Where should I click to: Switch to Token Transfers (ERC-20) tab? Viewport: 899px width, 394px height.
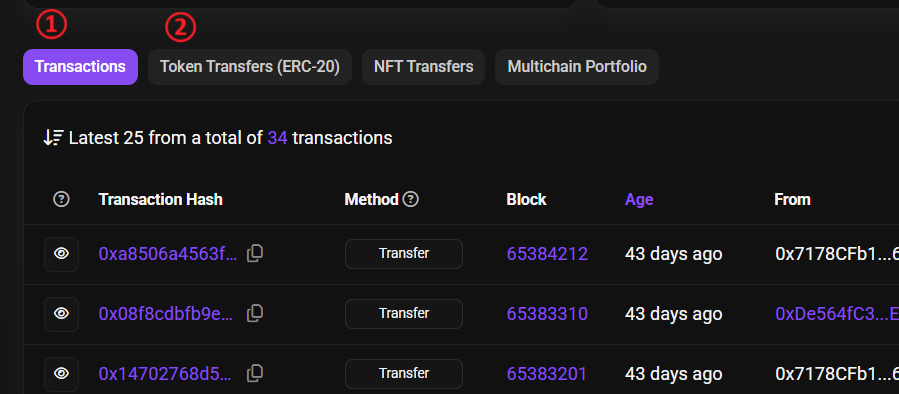pos(250,67)
